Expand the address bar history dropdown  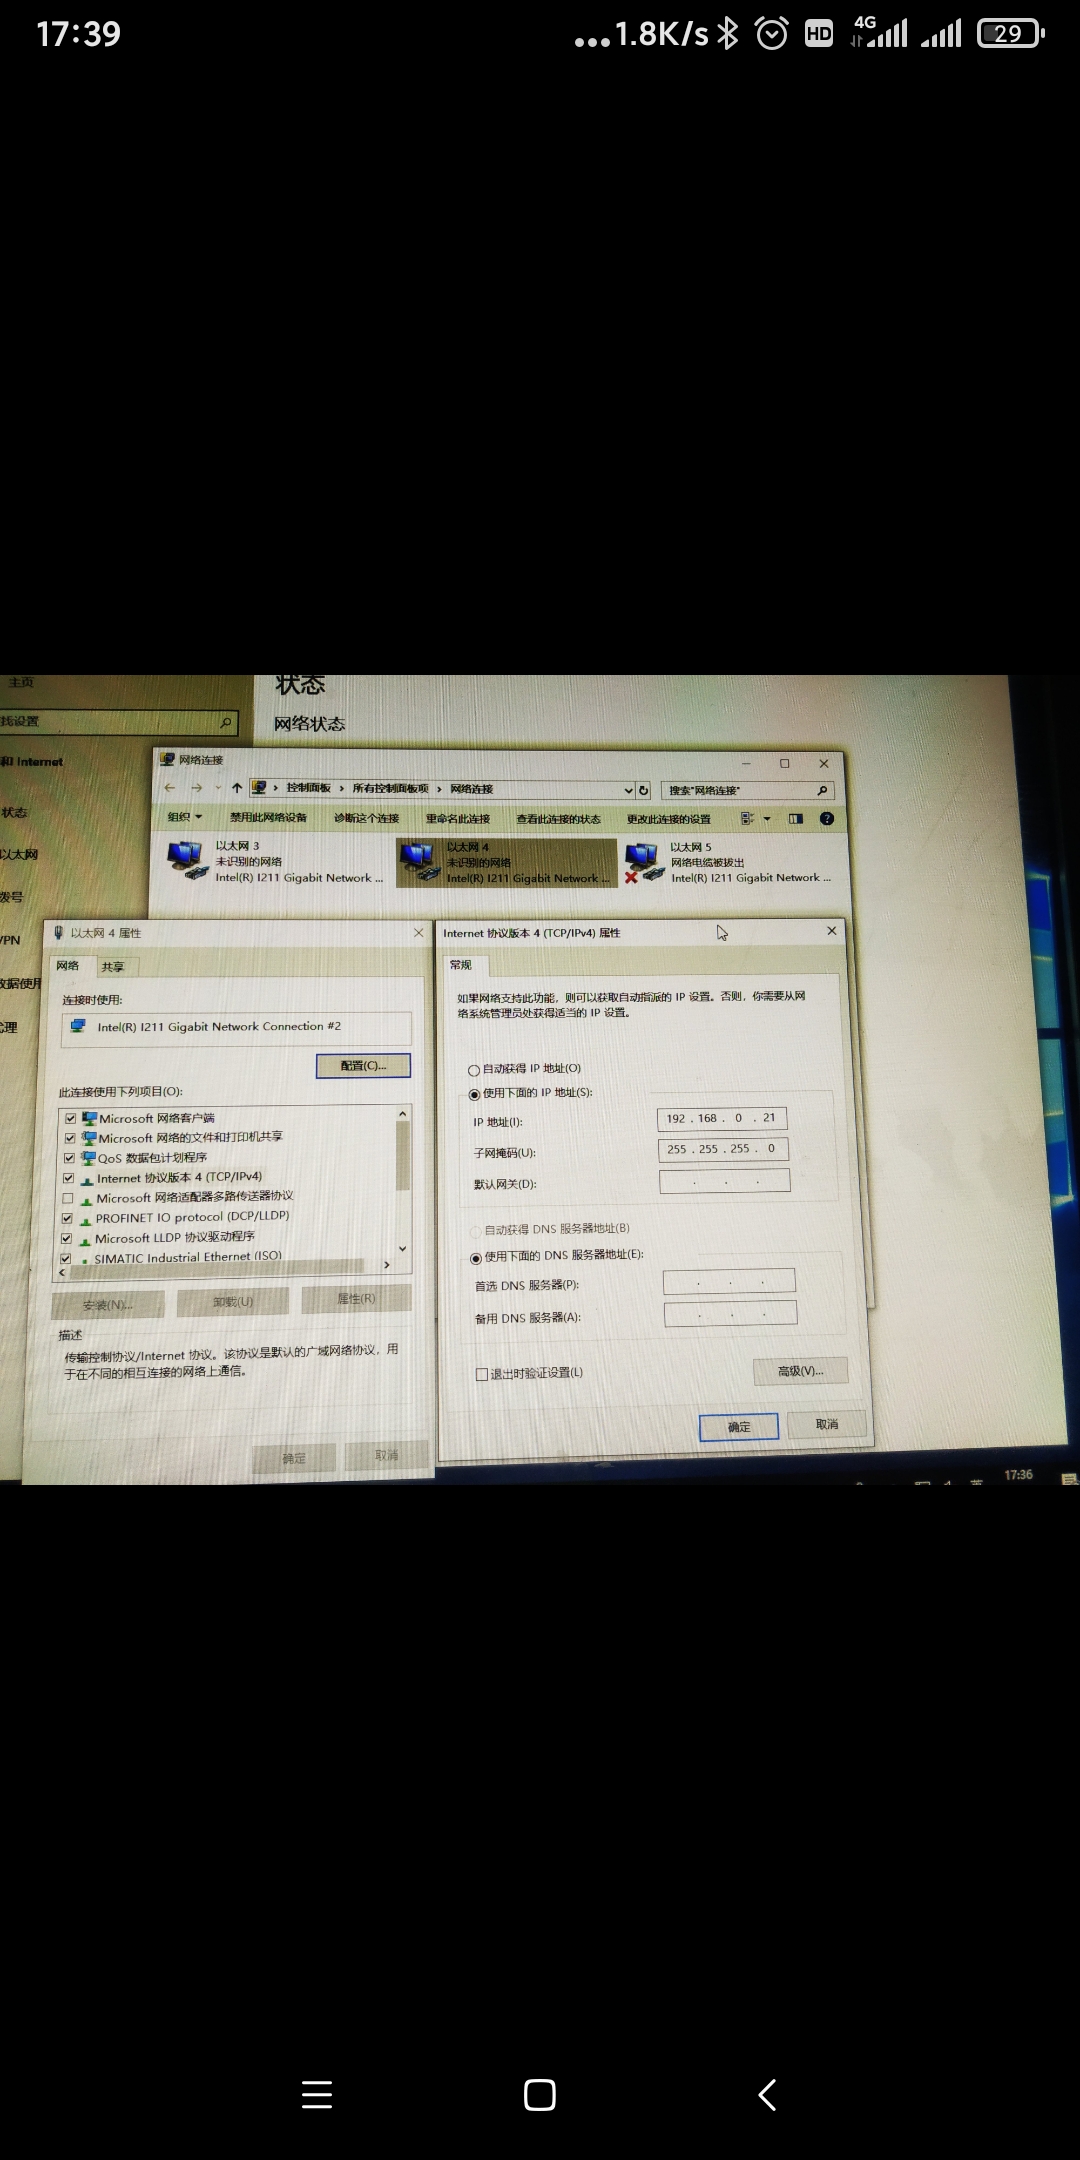(x=628, y=790)
